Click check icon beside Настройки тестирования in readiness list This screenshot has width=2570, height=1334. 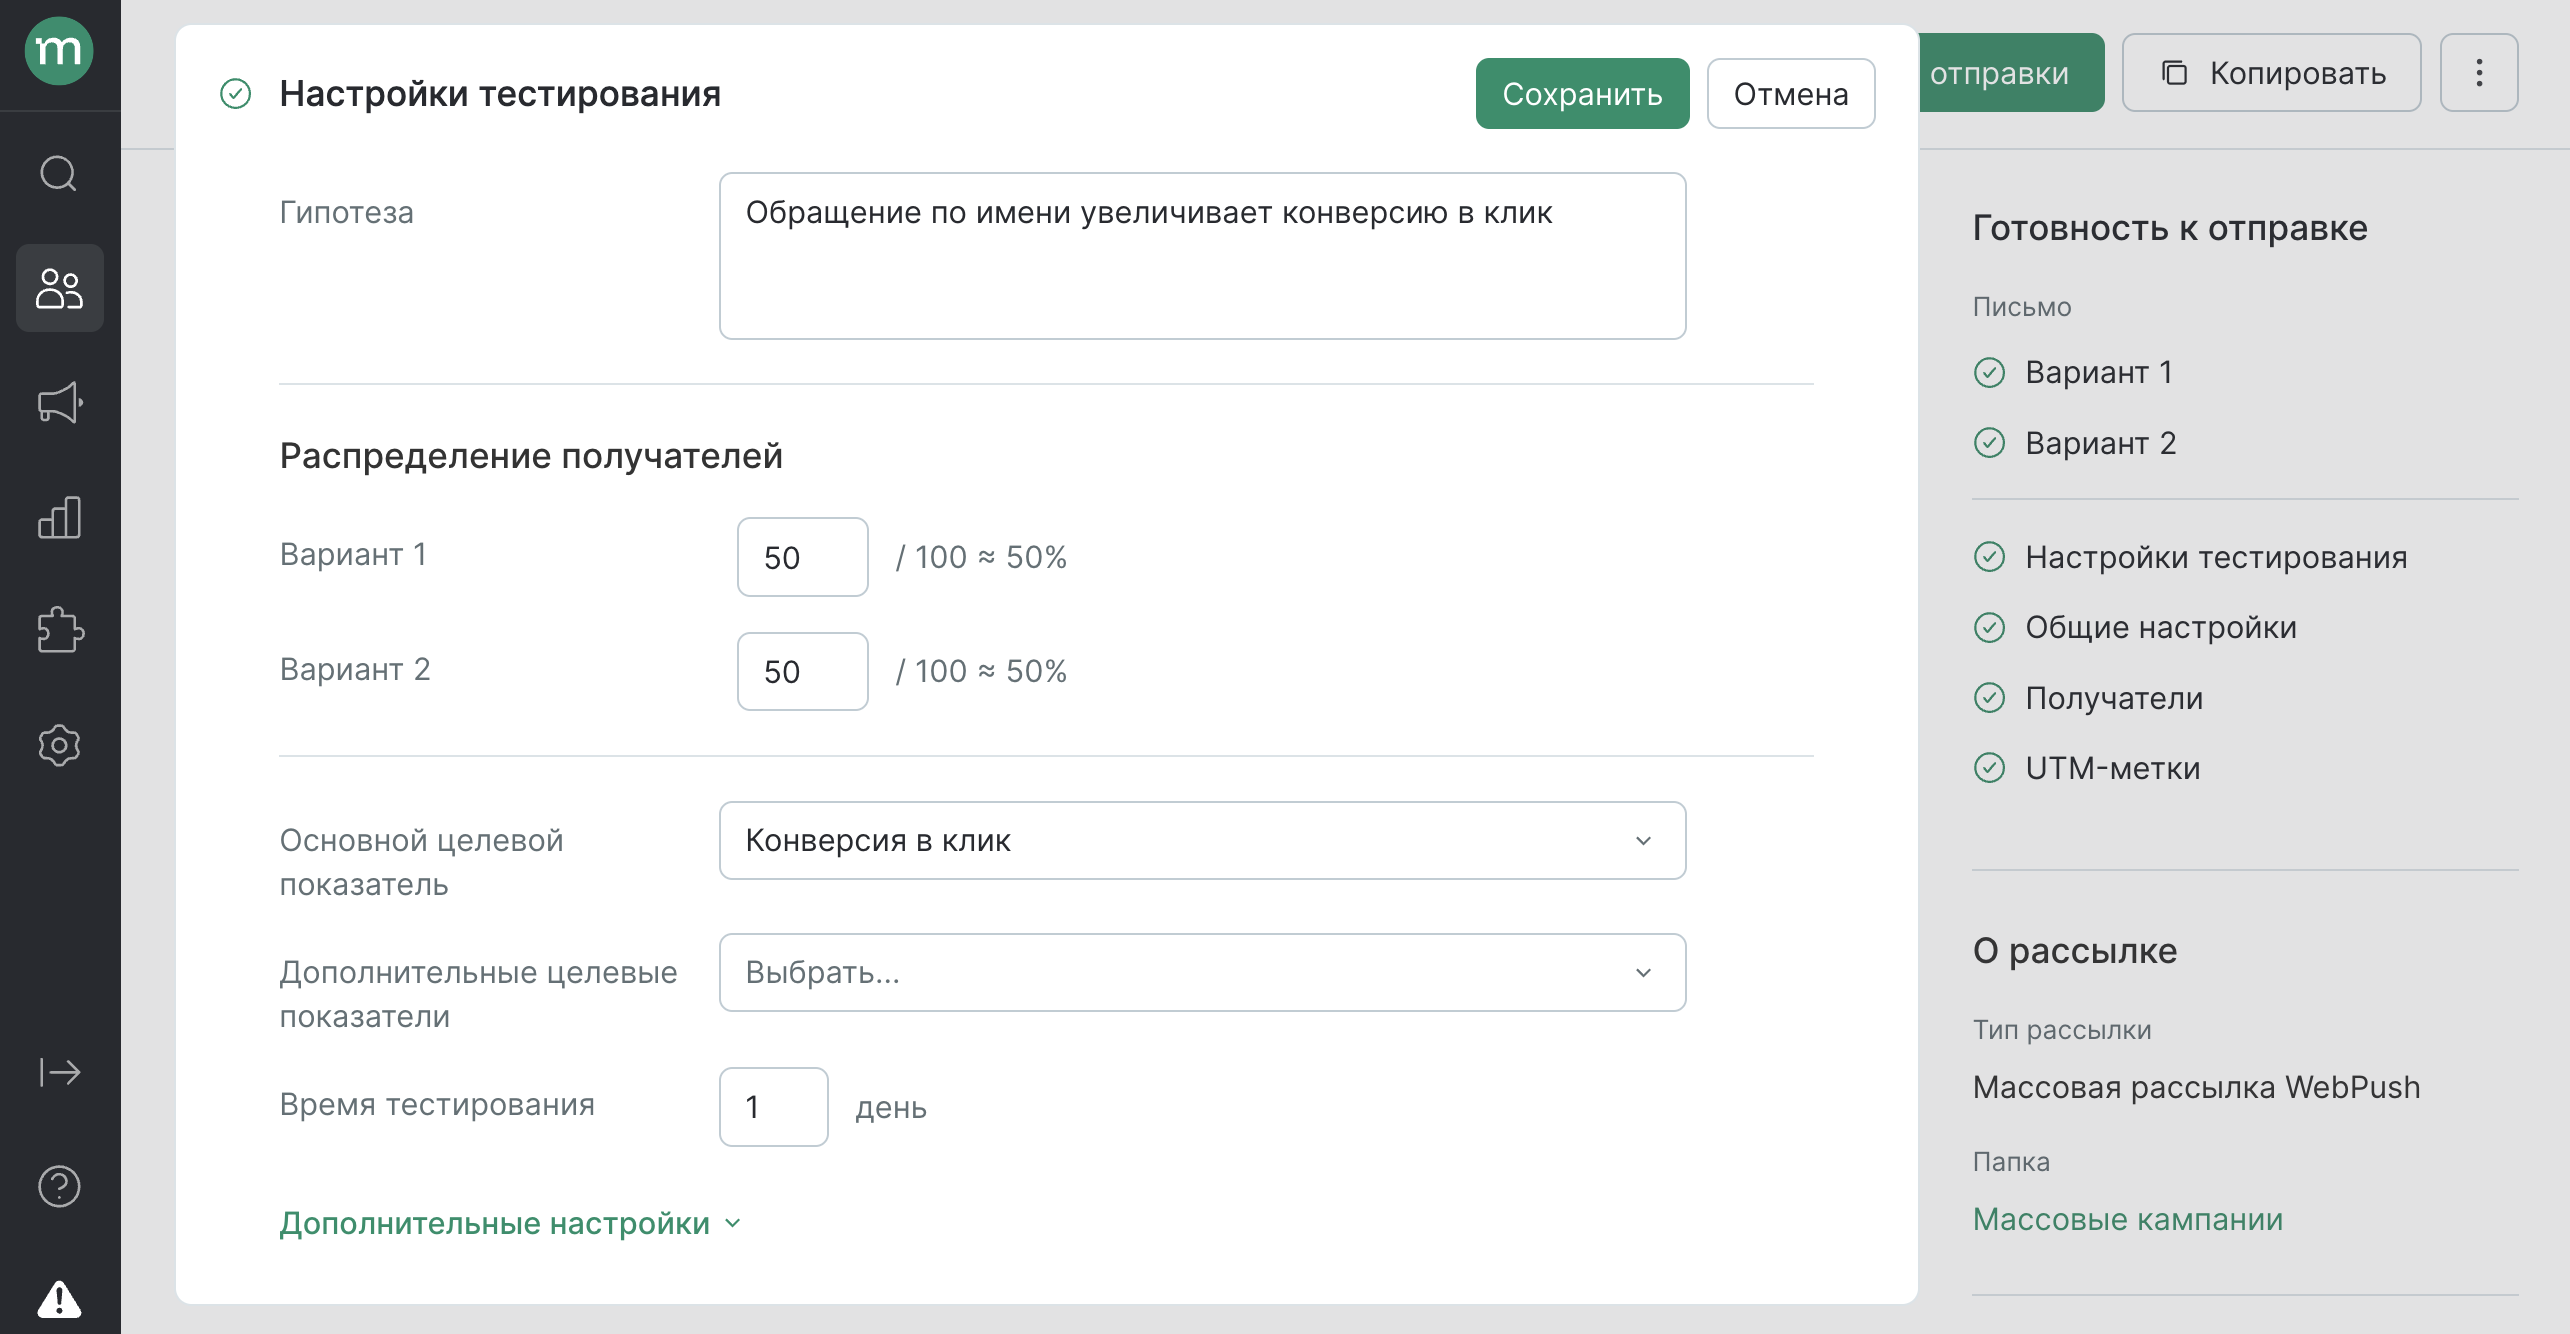1989,557
